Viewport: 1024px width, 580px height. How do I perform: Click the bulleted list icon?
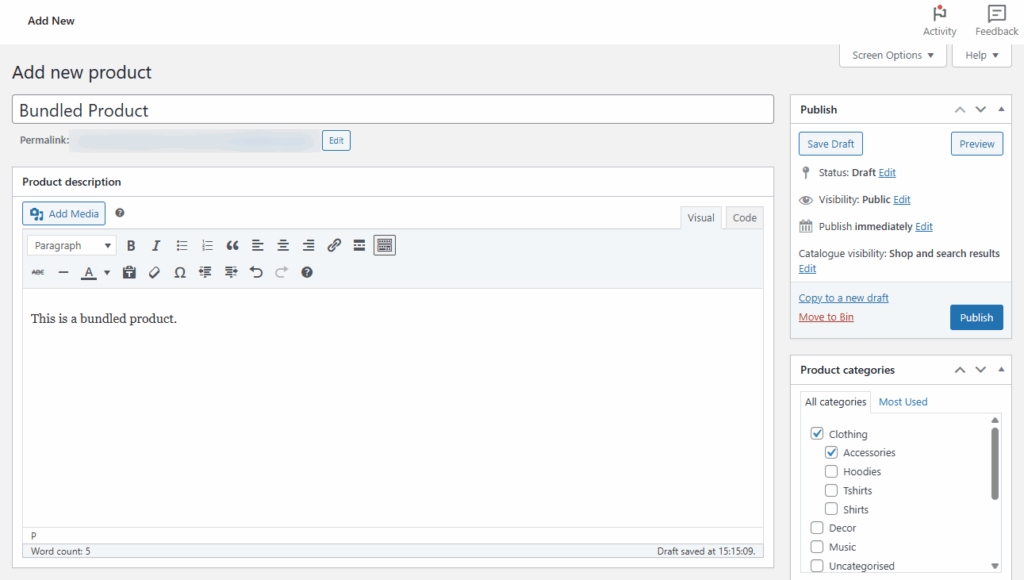pos(182,245)
